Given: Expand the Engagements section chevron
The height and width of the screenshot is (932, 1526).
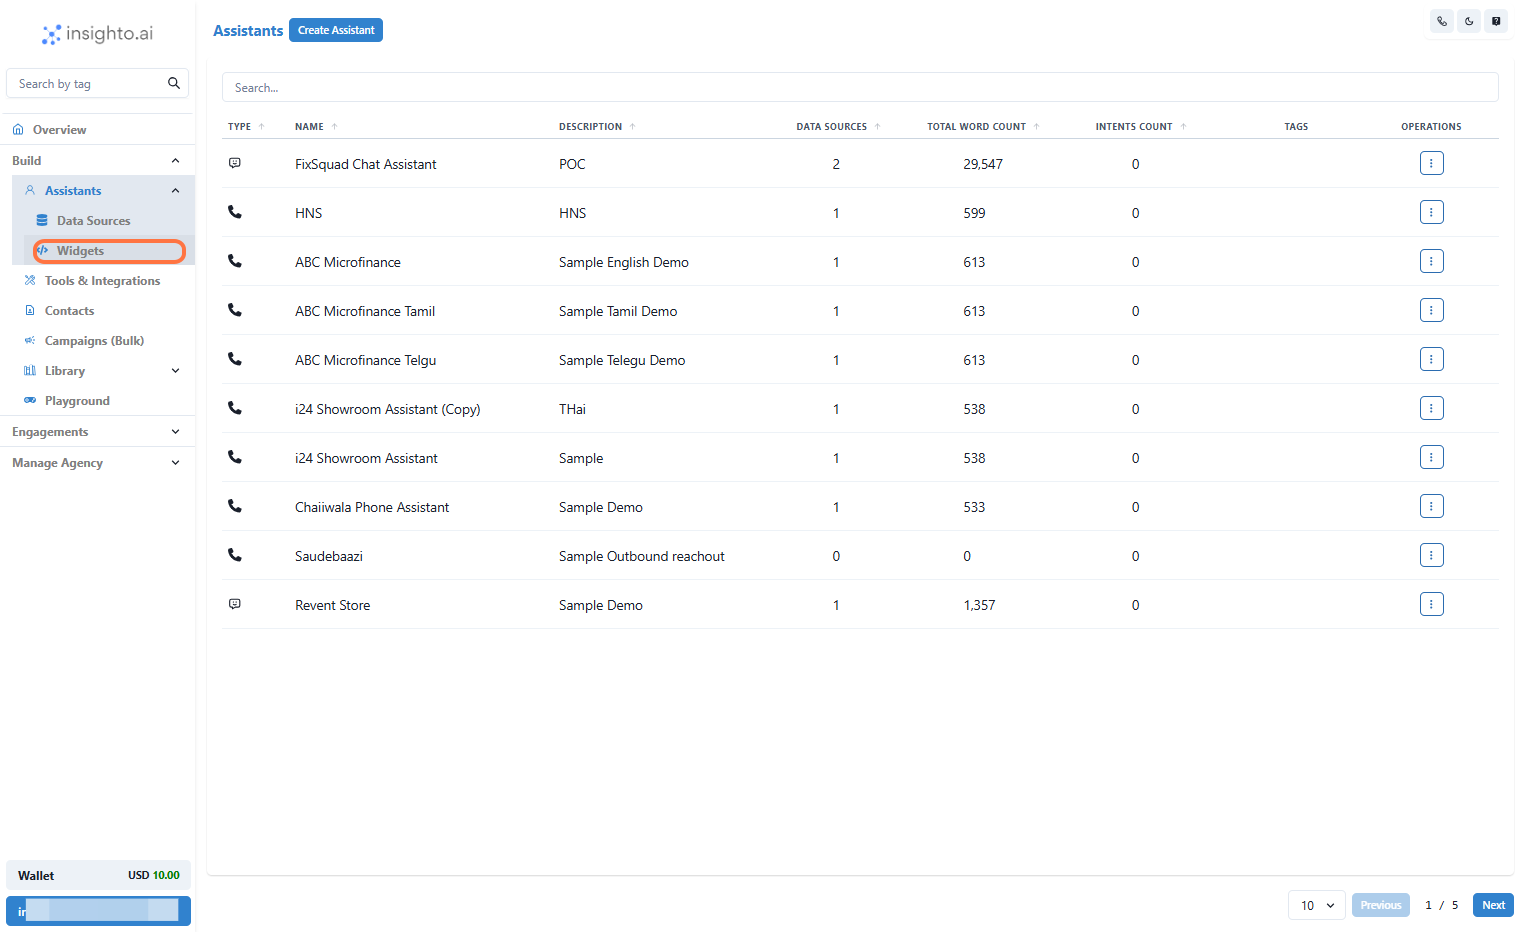Looking at the screenshot, I should (x=176, y=432).
